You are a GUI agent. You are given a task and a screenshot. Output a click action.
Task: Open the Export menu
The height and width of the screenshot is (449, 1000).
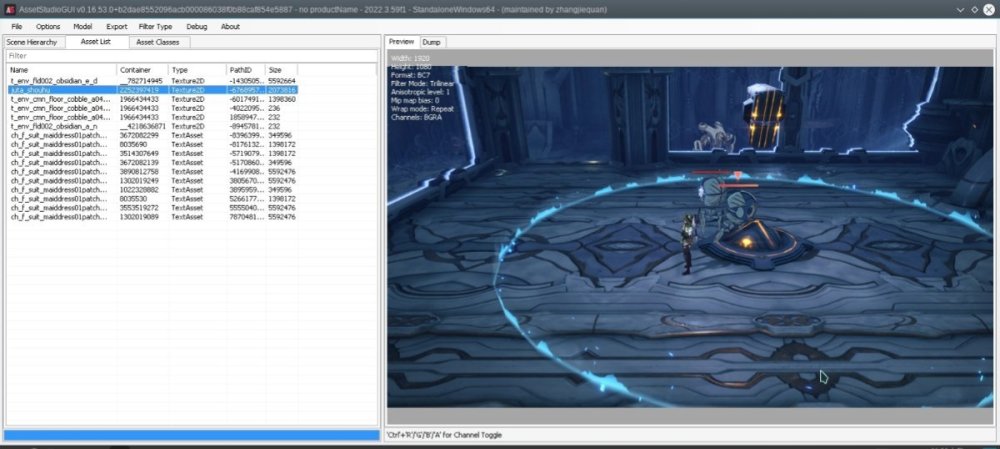point(117,26)
